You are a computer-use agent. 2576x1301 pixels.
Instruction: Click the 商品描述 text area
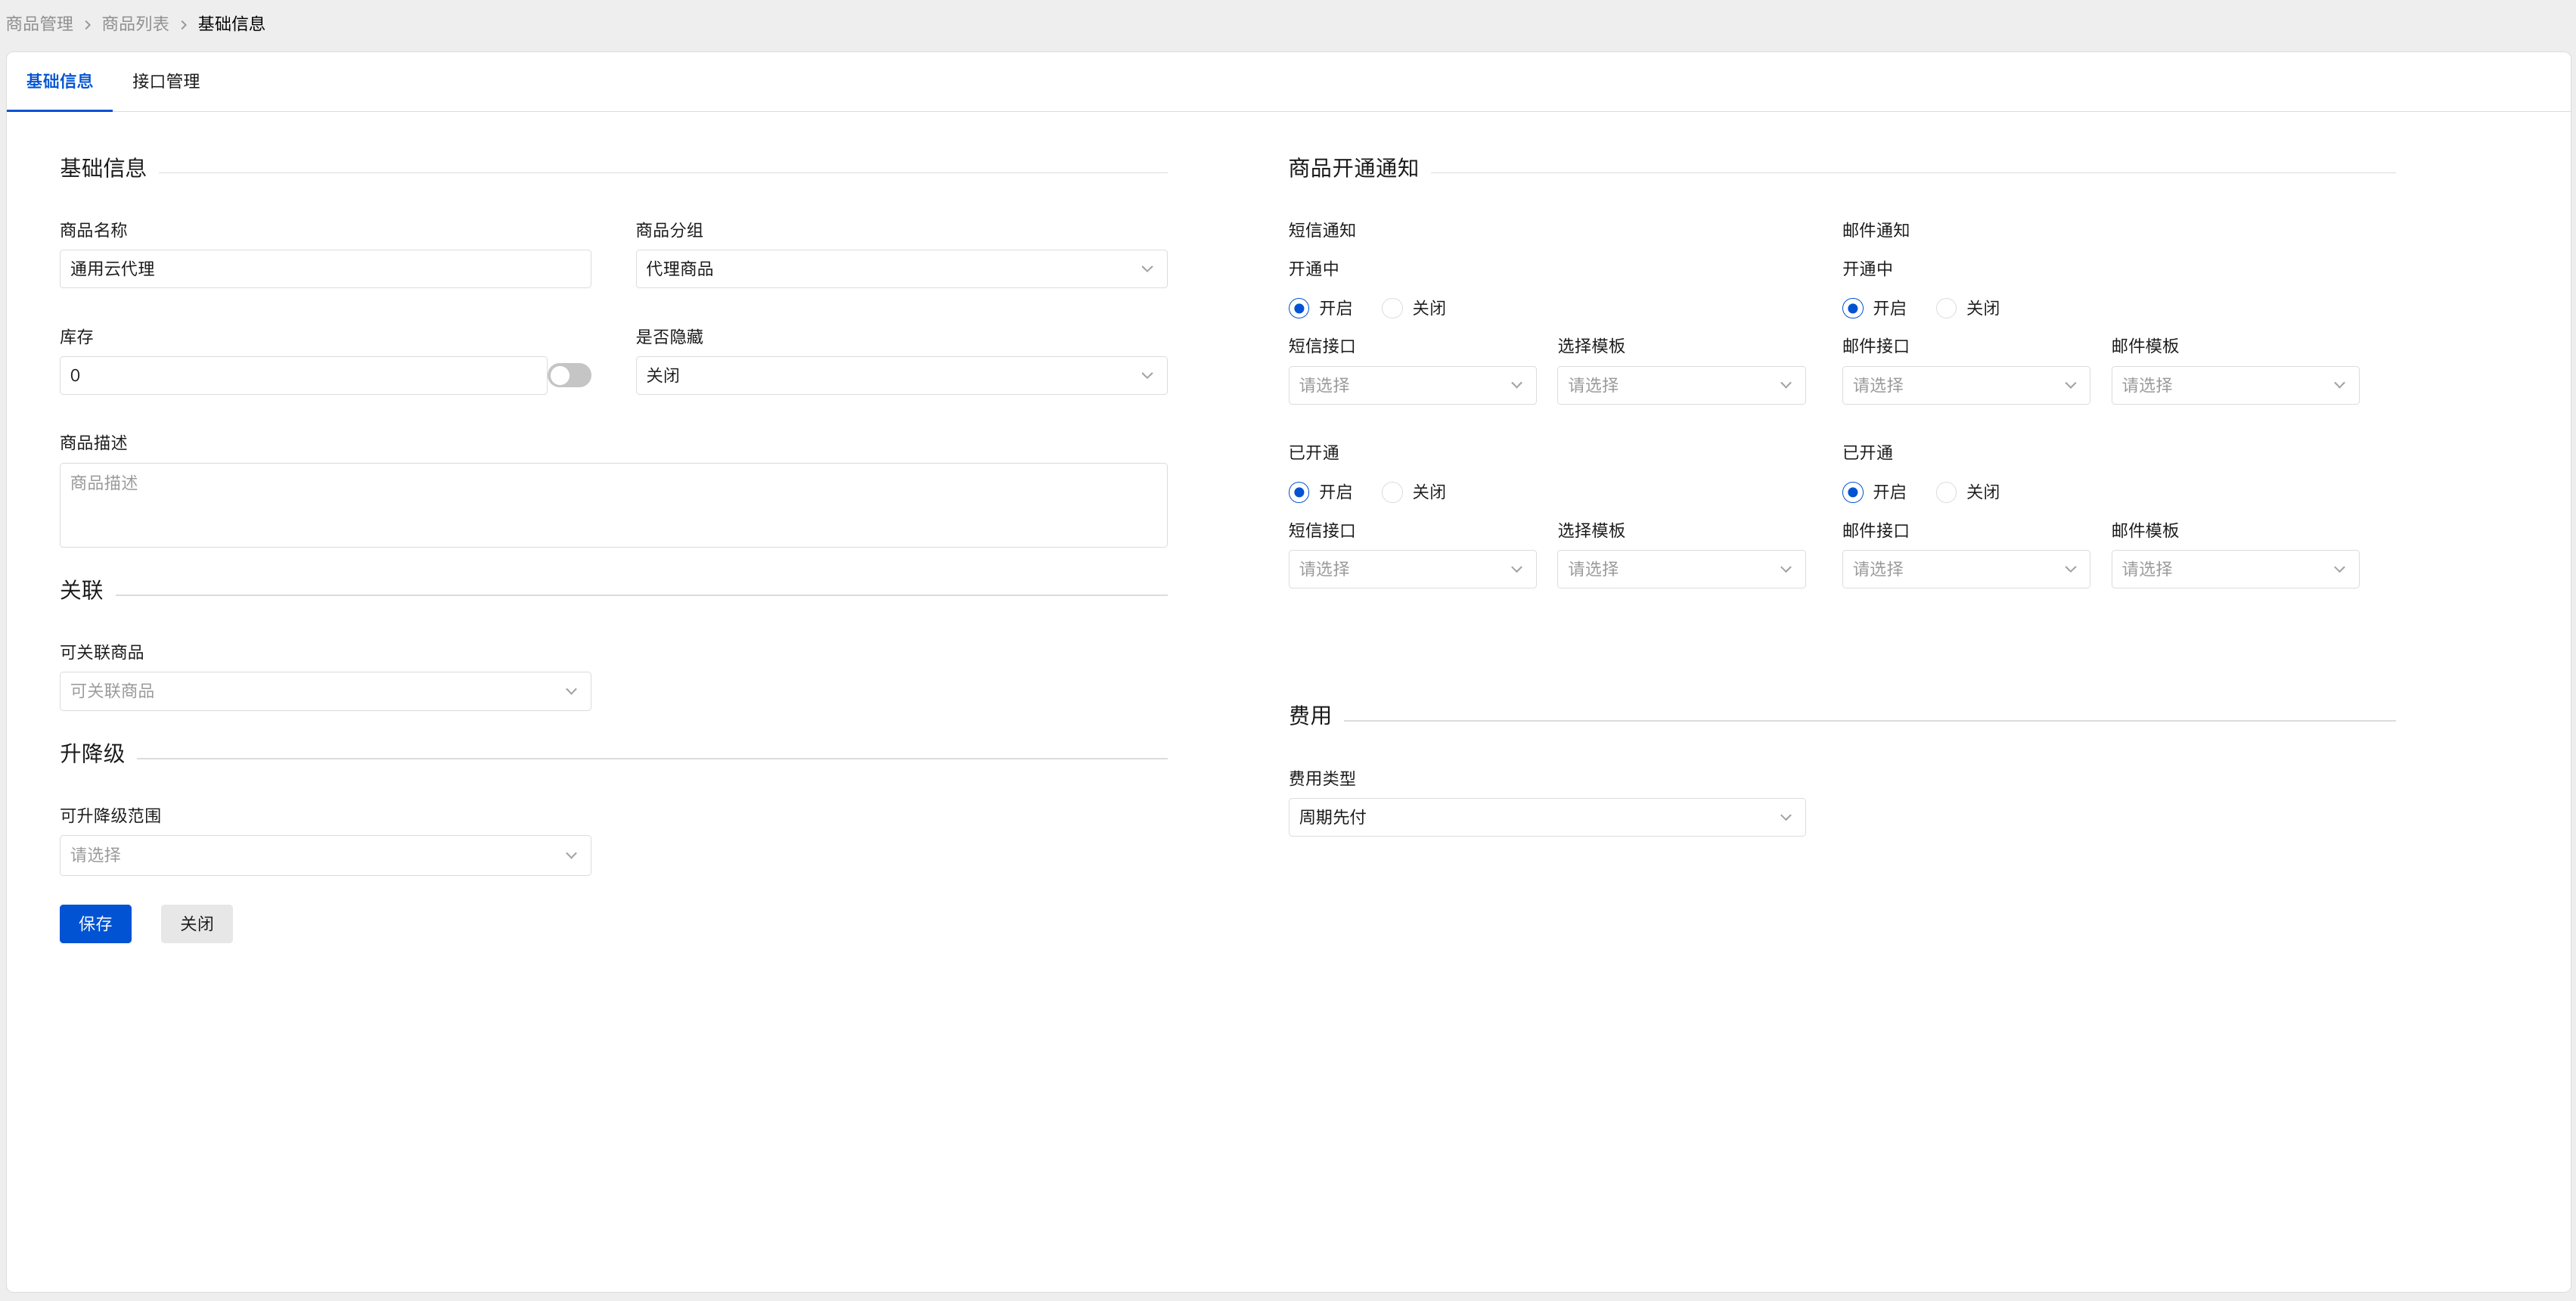613,505
